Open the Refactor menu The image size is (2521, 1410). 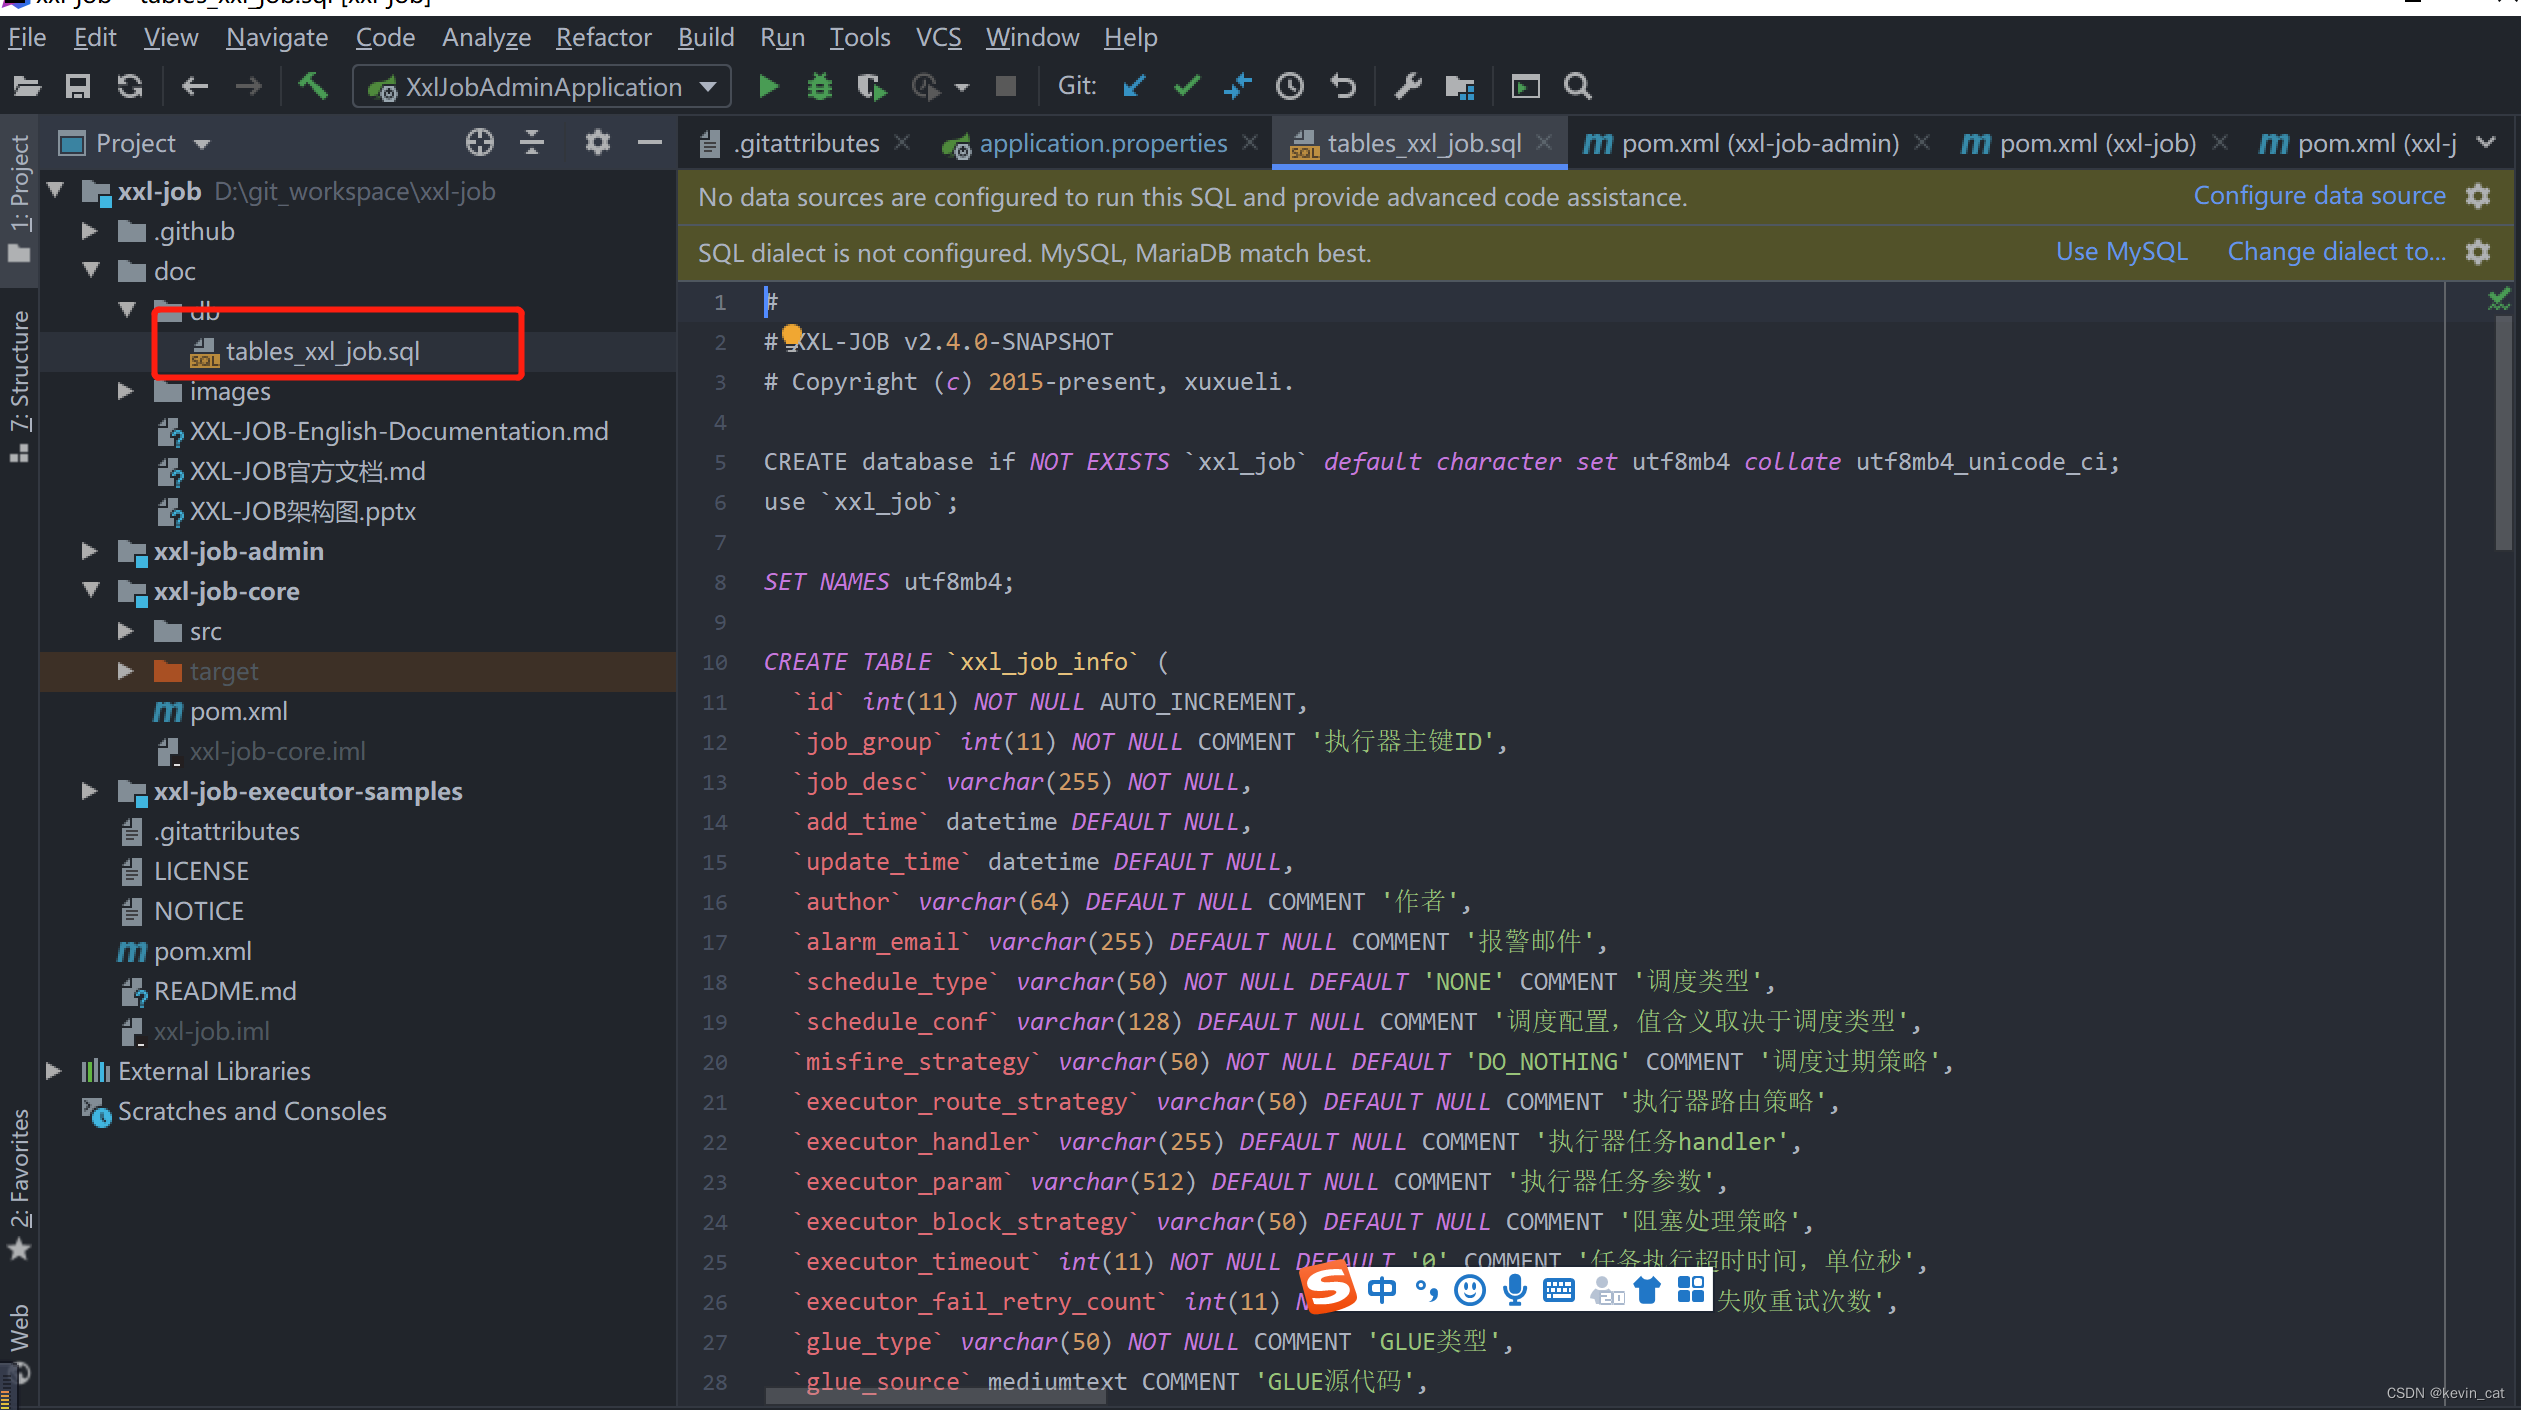coord(604,38)
